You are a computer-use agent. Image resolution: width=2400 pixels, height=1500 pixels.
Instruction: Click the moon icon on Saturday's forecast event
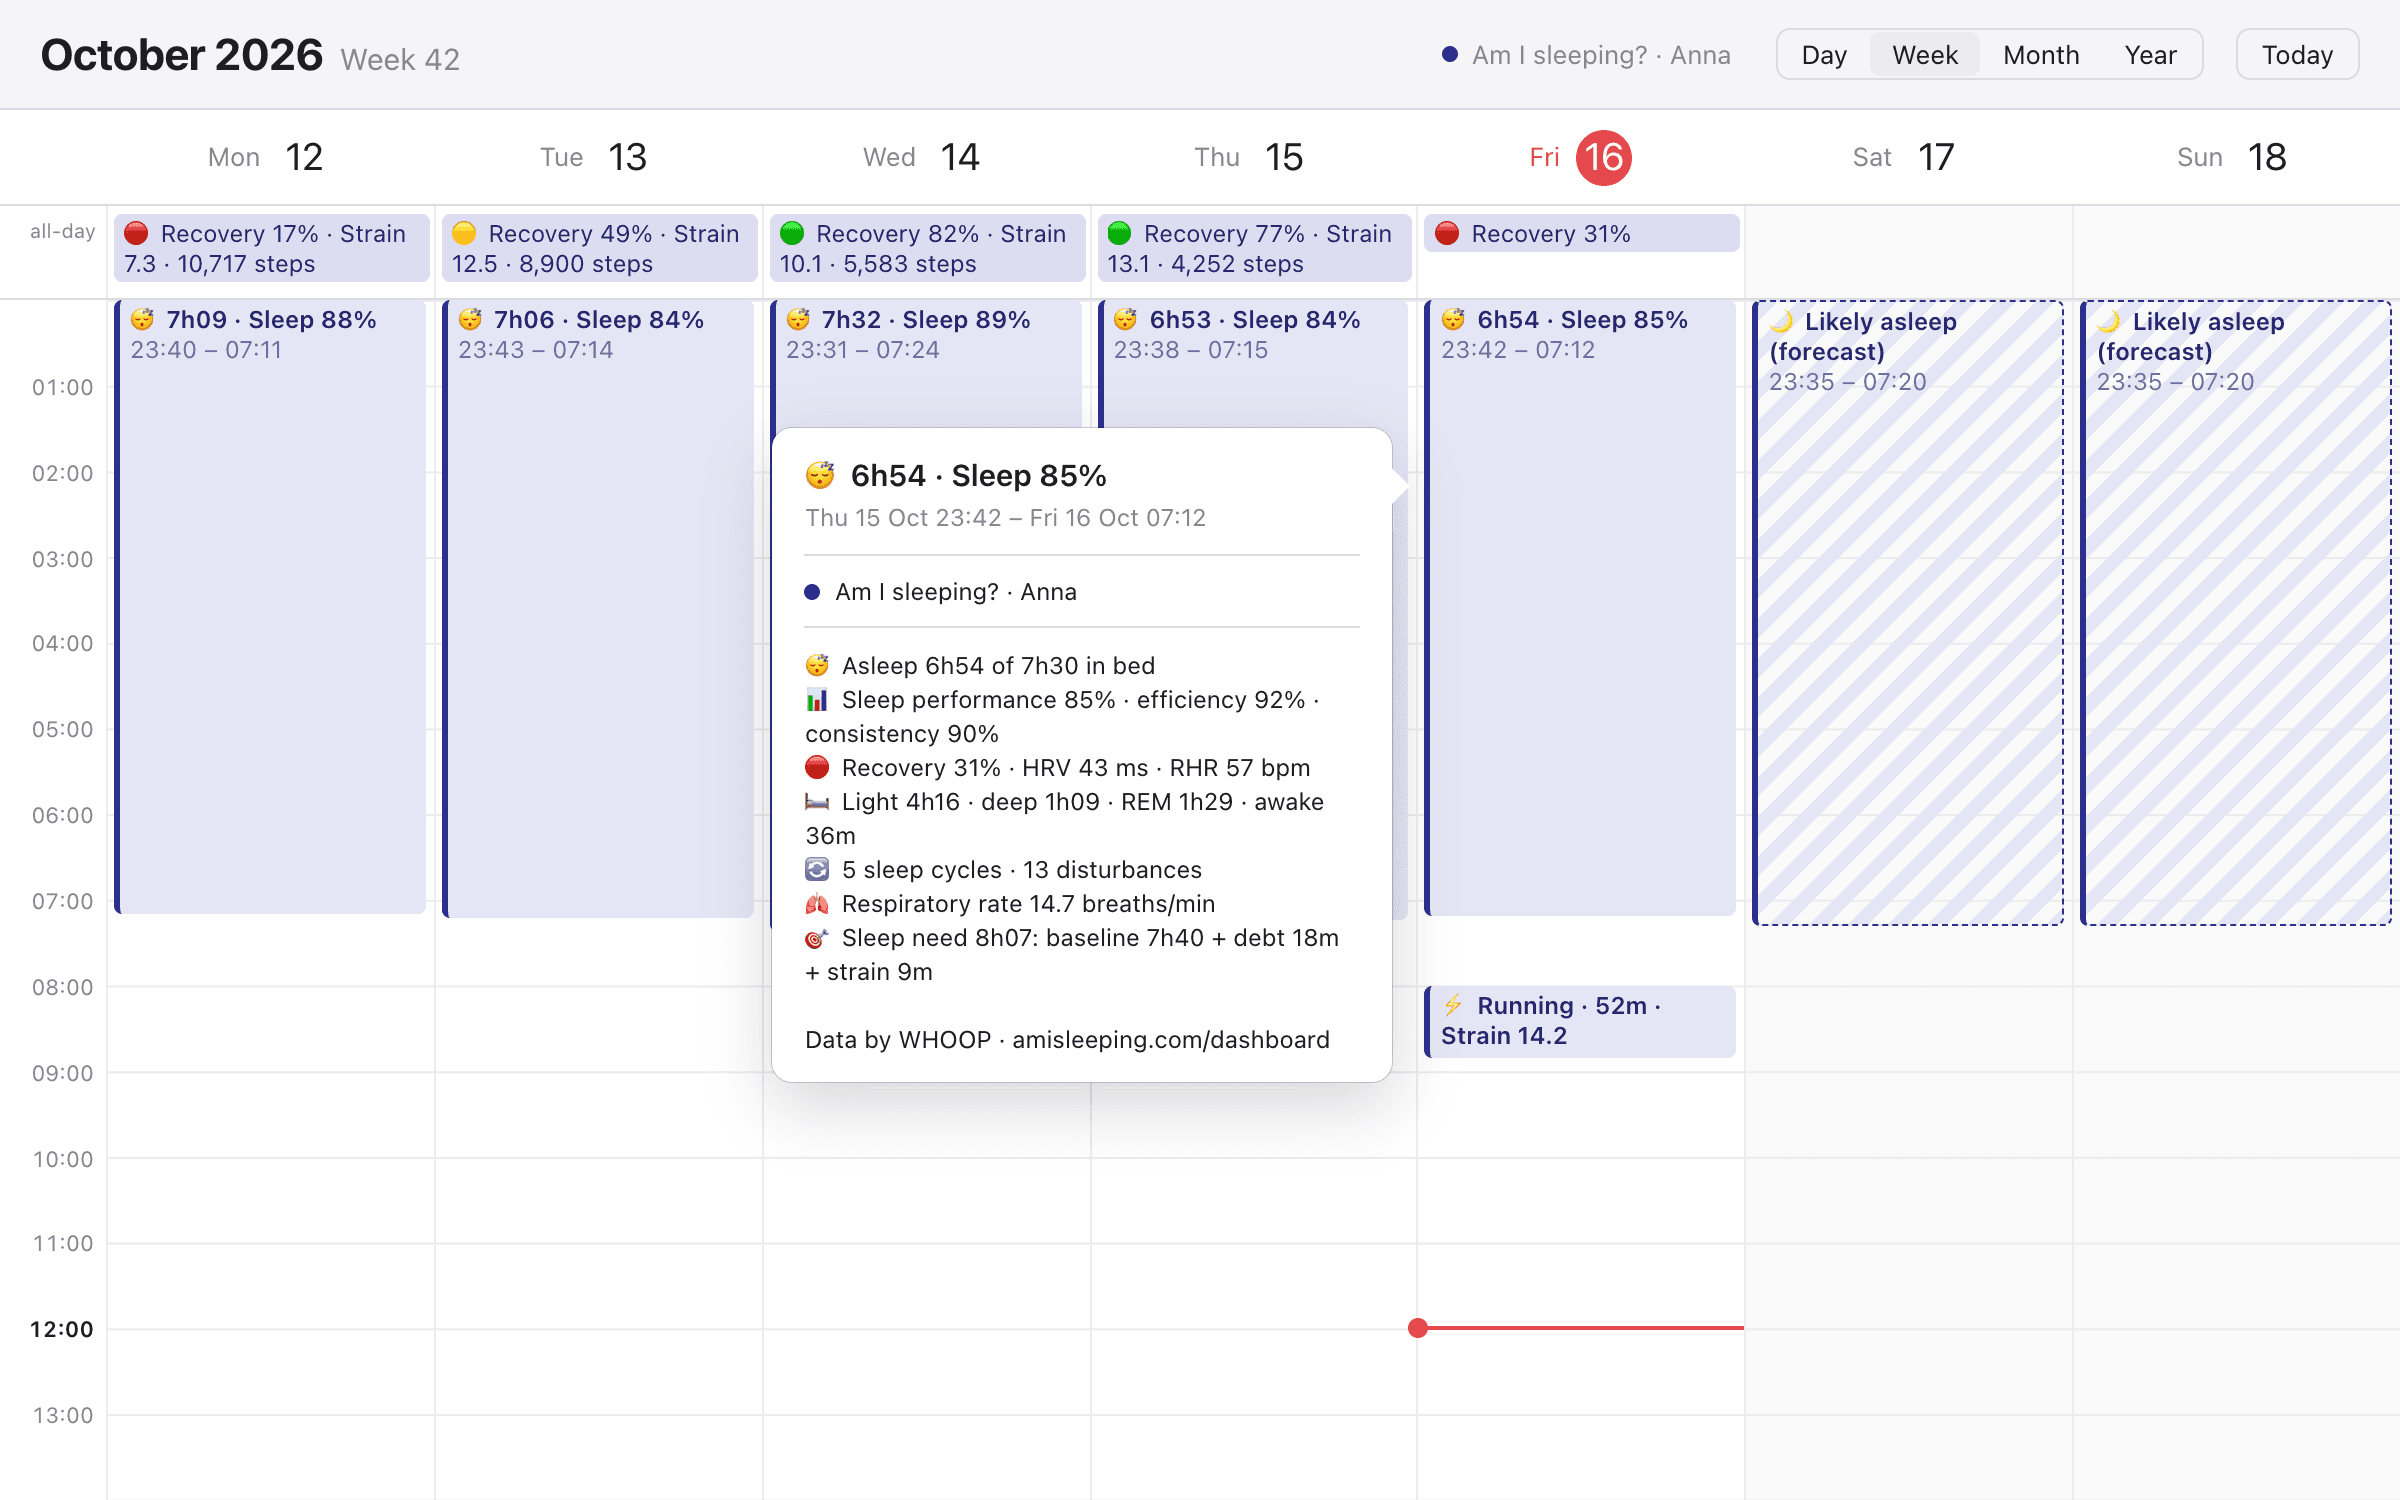click(x=1781, y=322)
